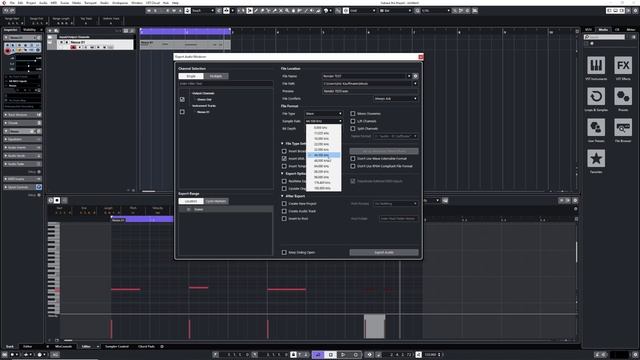Open VST Instruments in Media rack
The height and width of the screenshot is (360, 640).
(596, 65)
